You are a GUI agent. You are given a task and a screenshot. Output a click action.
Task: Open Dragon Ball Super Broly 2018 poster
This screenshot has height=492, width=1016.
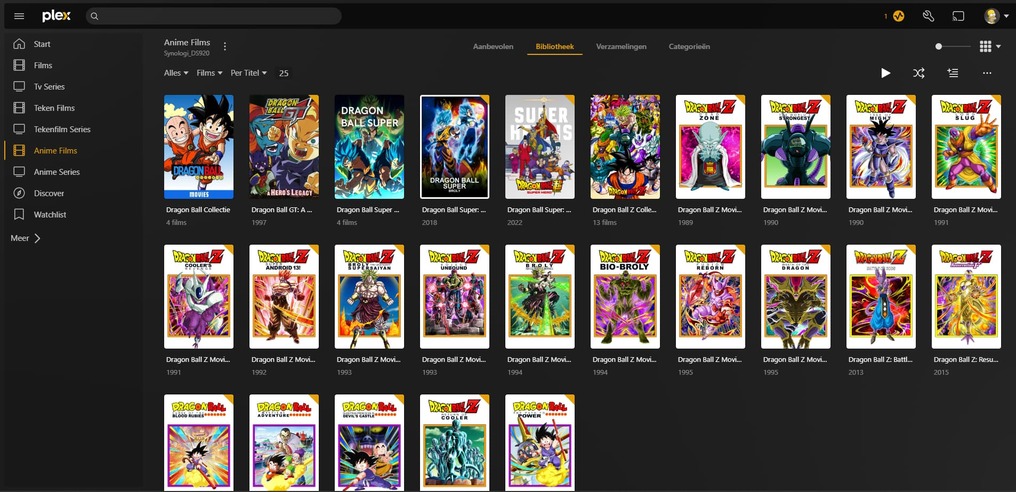[455, 147]
